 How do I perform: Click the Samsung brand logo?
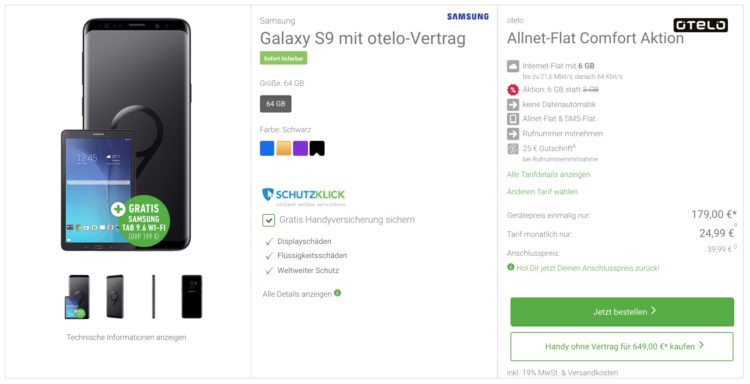pyautogui.click(x=468, y=17)
